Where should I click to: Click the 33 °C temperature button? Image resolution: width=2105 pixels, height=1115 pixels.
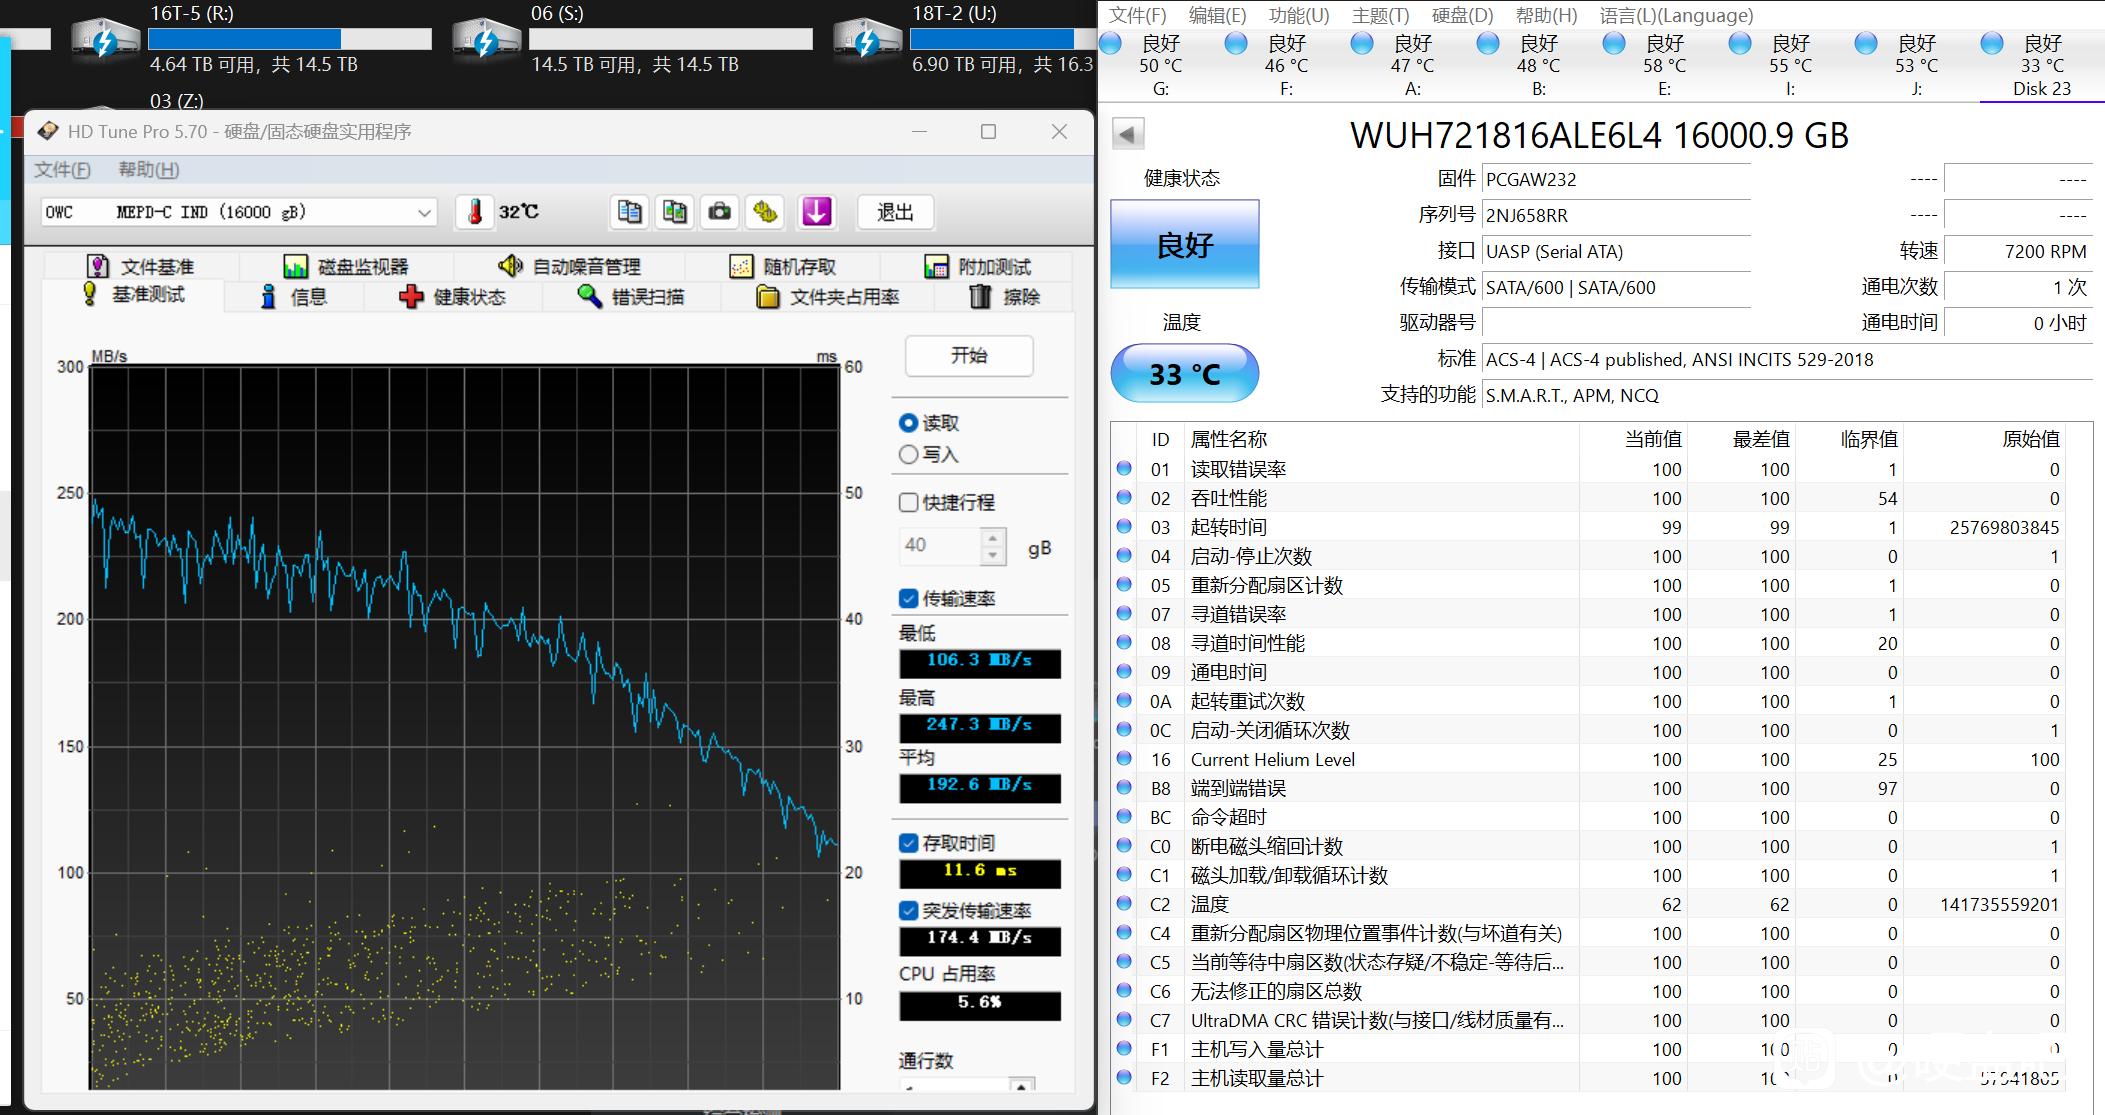point(1185,374)
